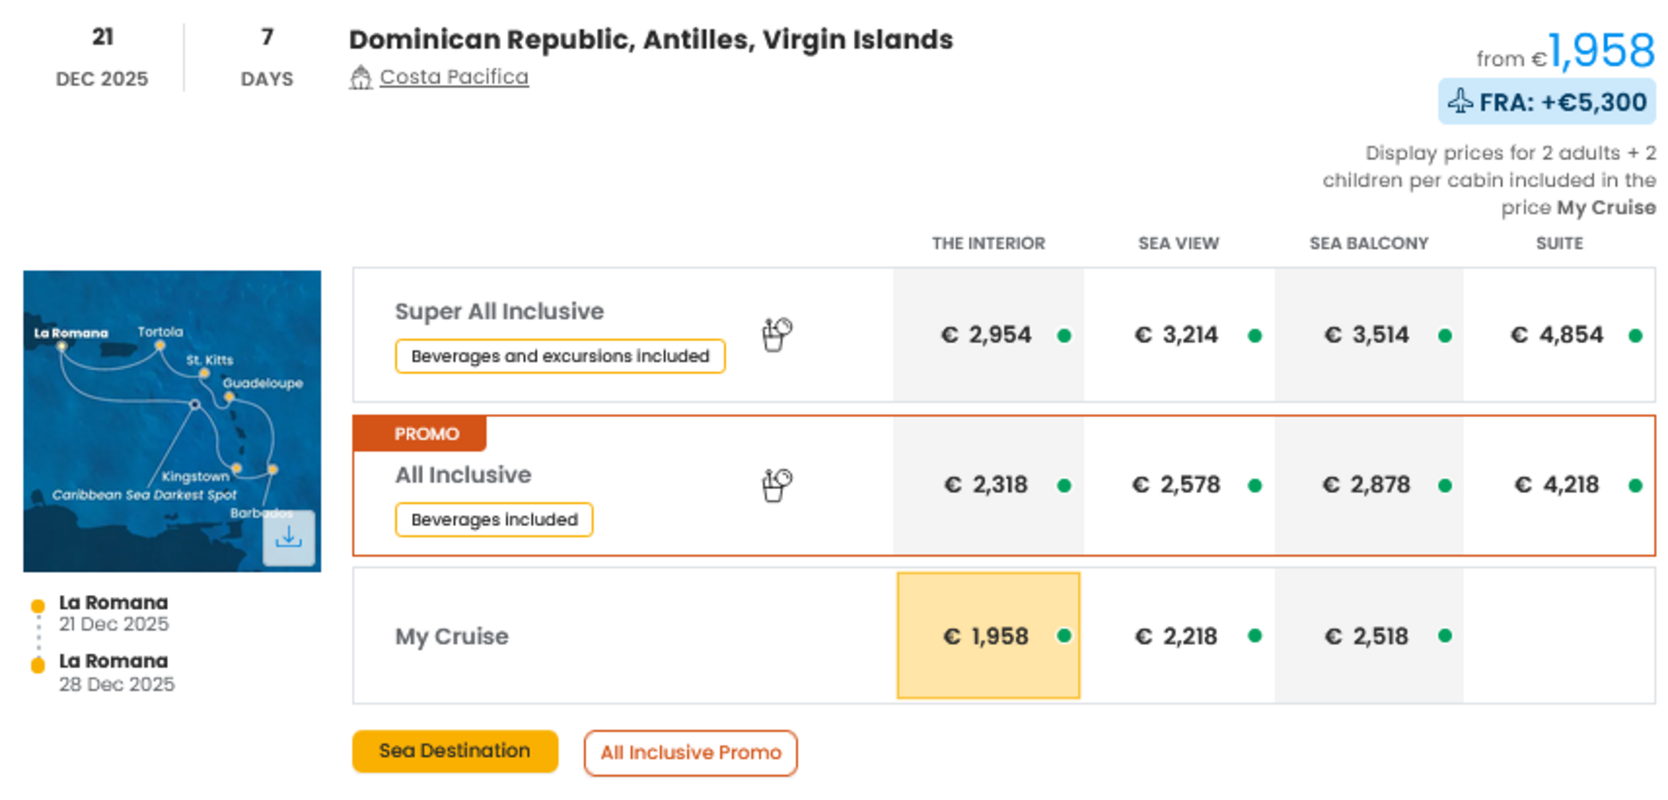Click the ship icon beside Costa Pacifica

tap(360, 77)
